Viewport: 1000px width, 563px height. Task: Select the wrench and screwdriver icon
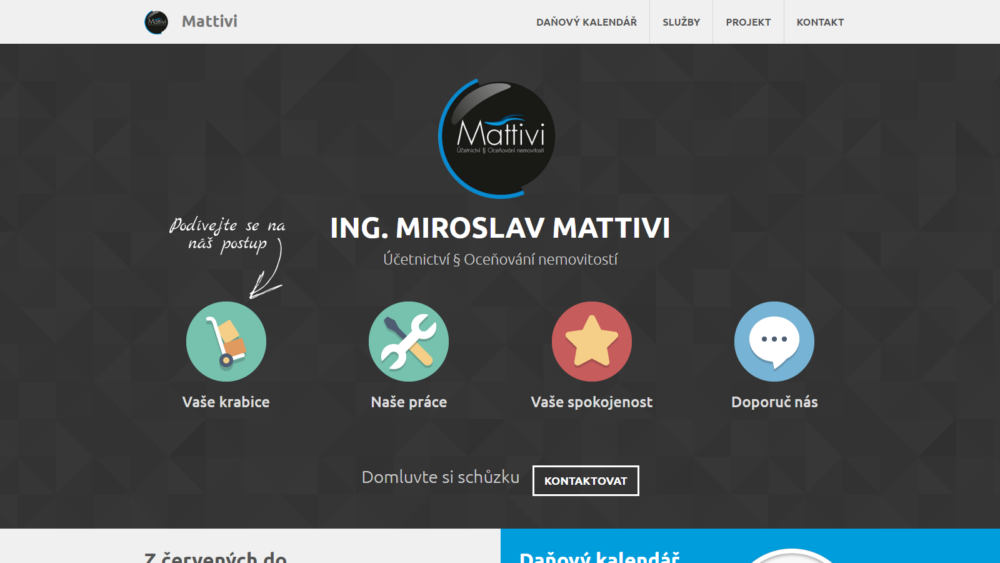tap(409, 342)
